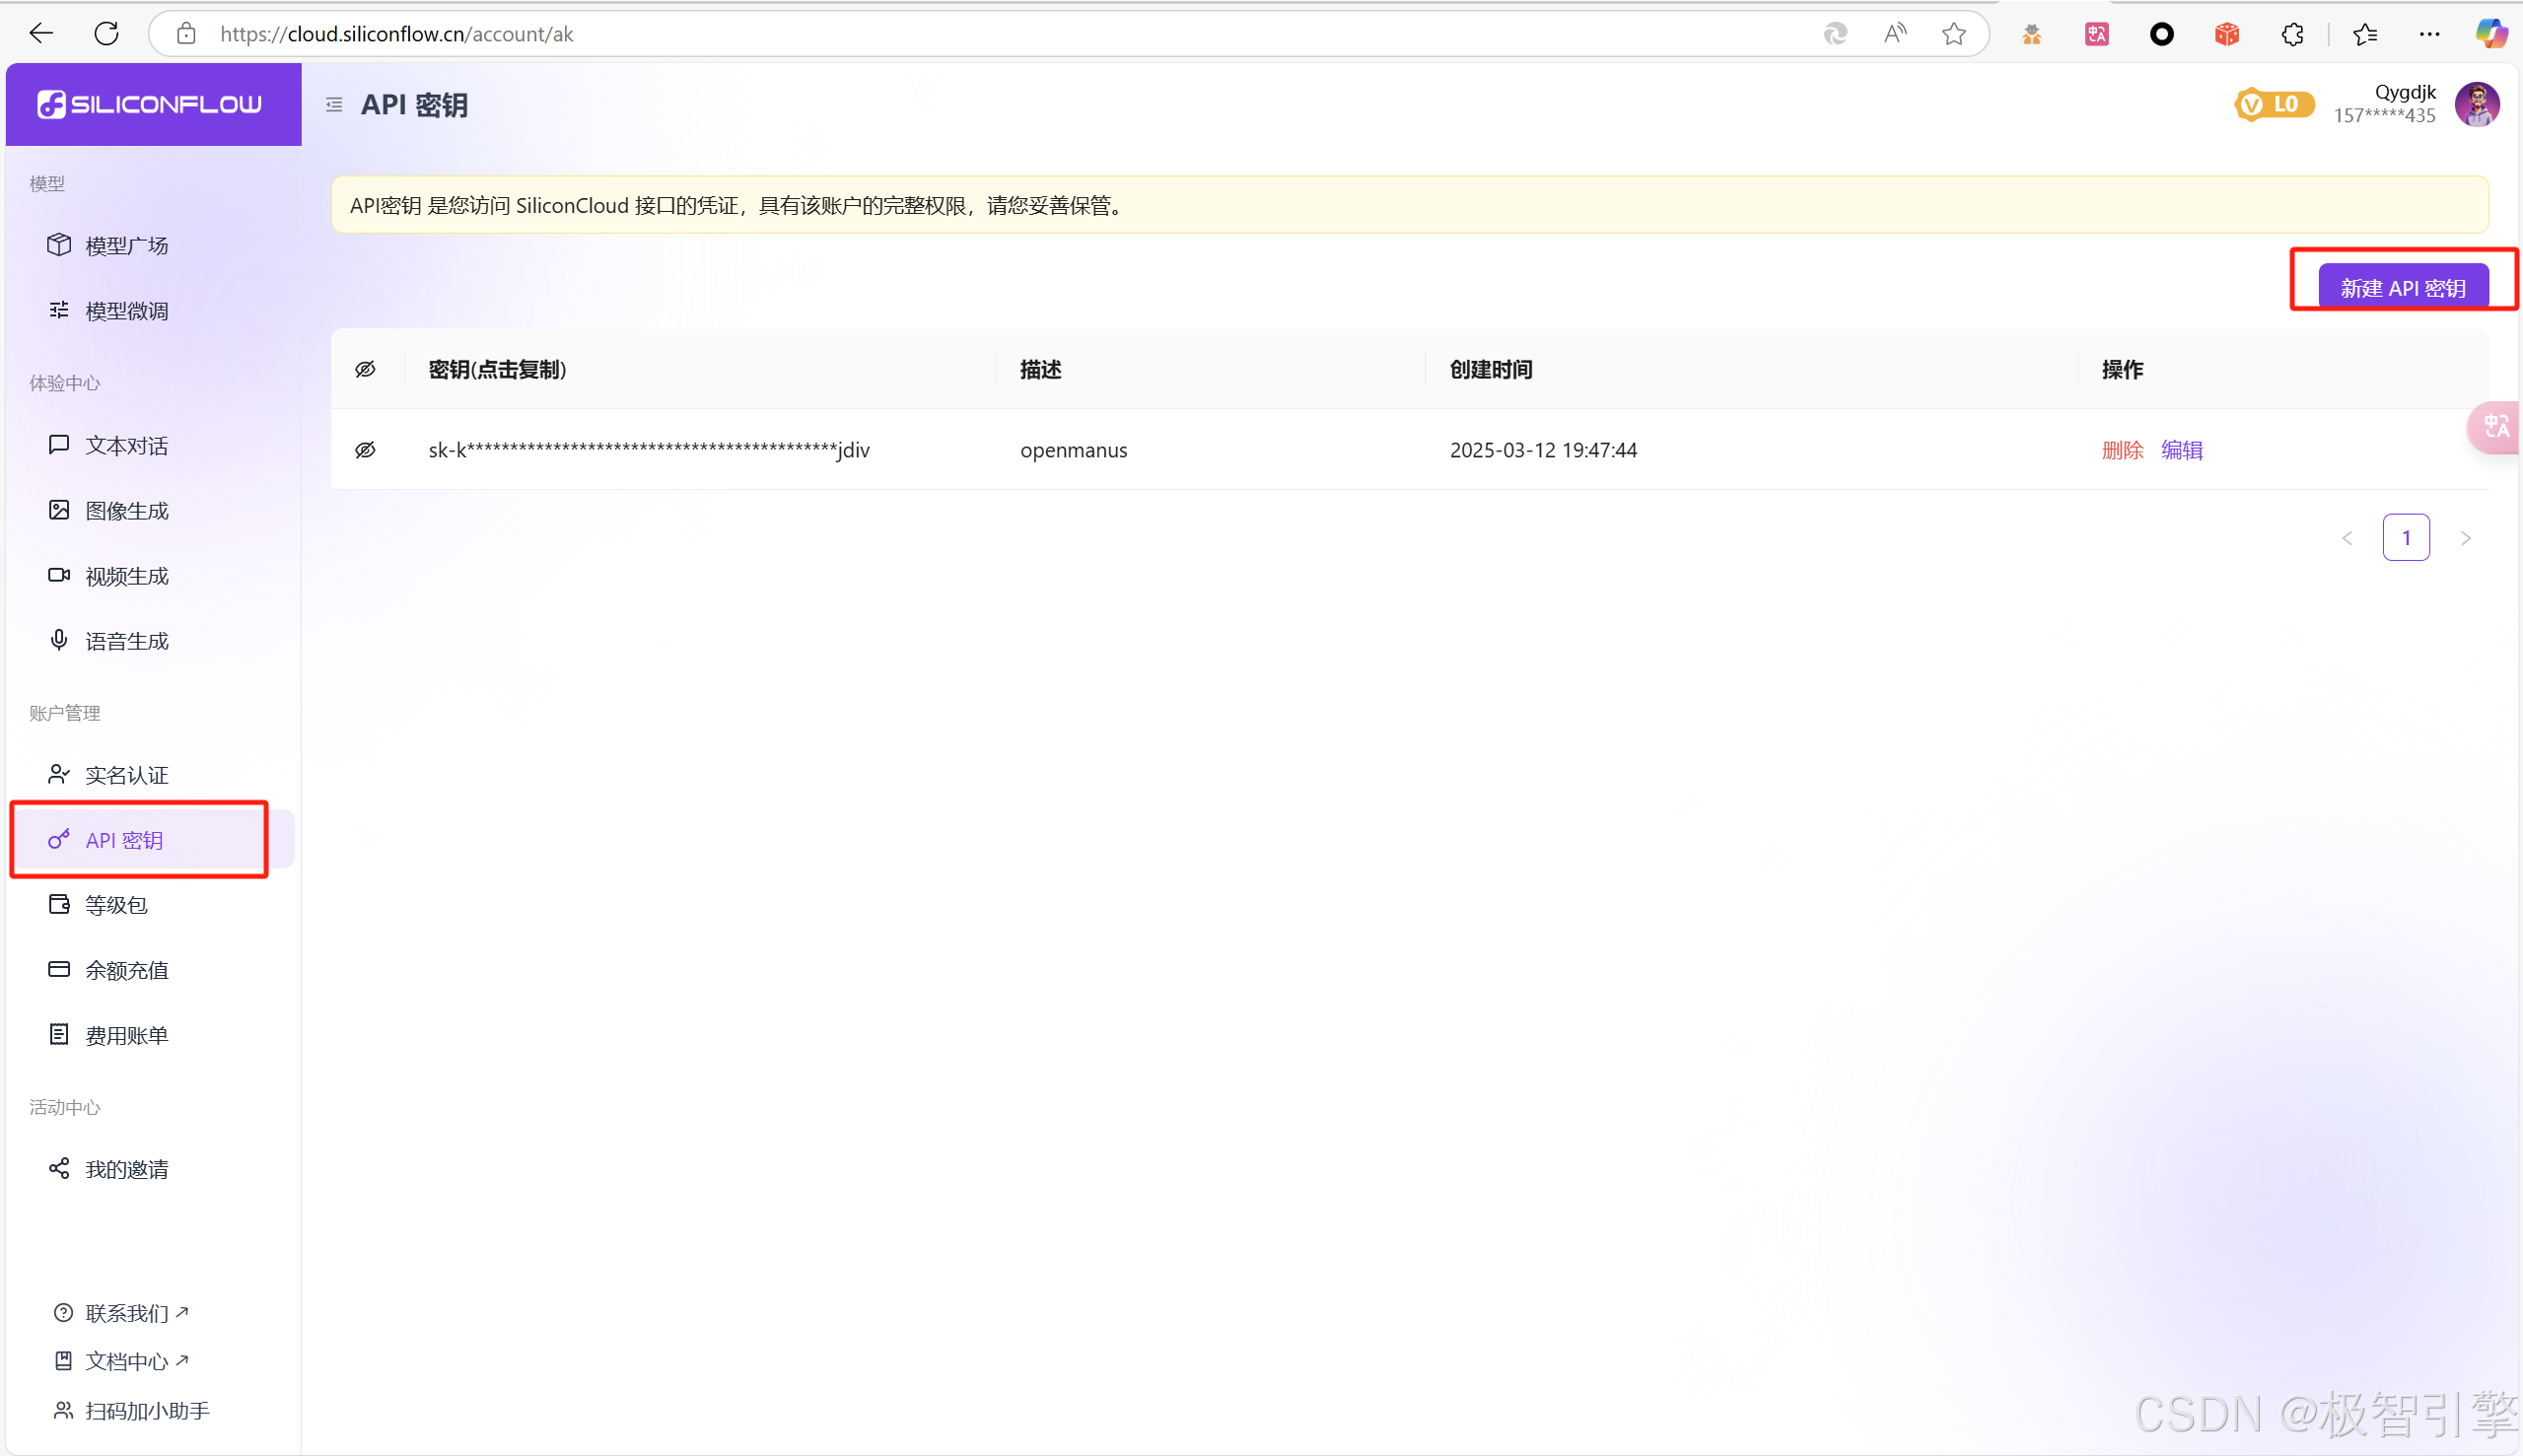Click the floating translate icon at right edge
Viewport: 2523px width, 1456px height.
(2495, 427)
